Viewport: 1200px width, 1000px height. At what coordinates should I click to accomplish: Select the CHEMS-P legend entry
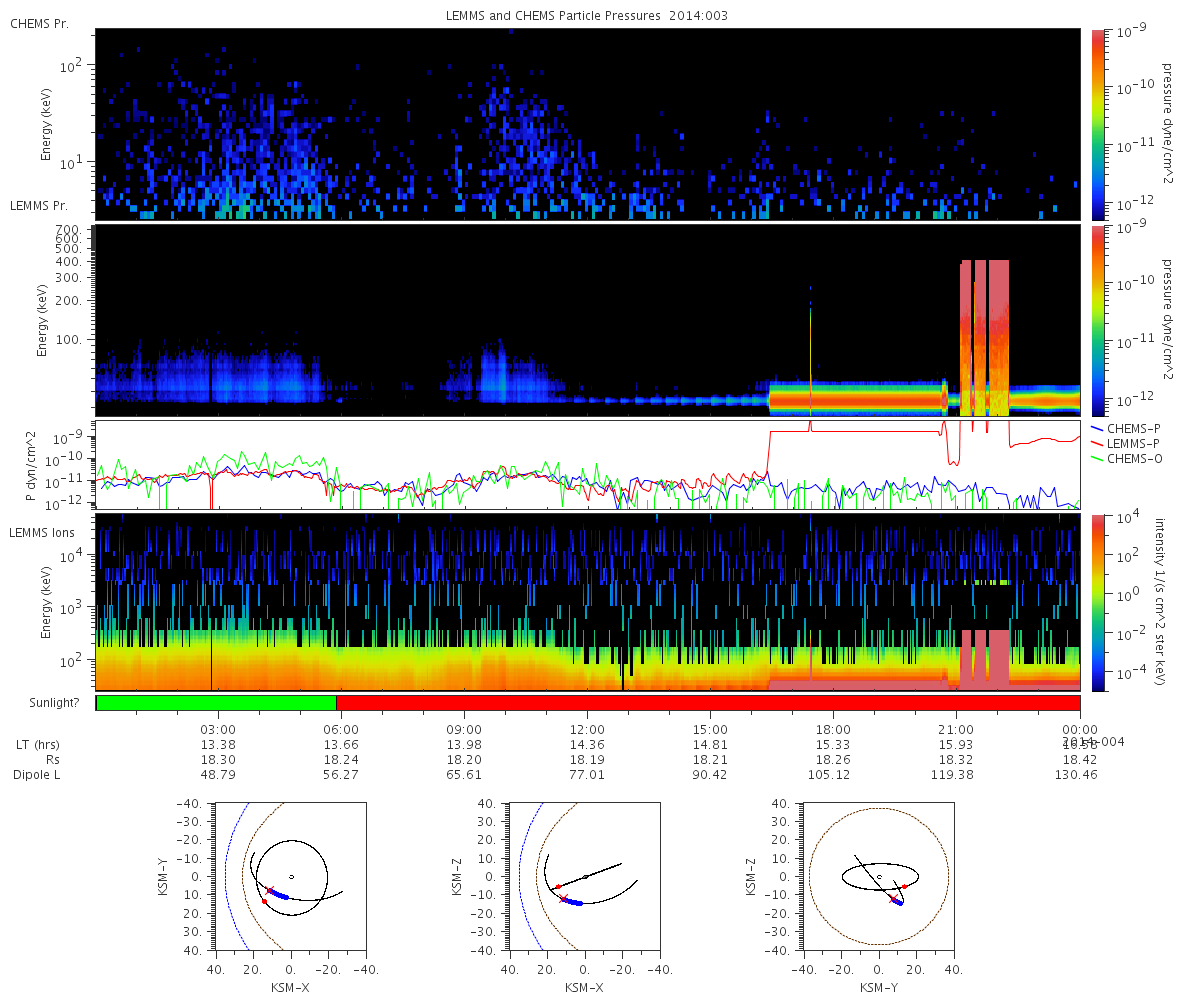[1134, 428]
